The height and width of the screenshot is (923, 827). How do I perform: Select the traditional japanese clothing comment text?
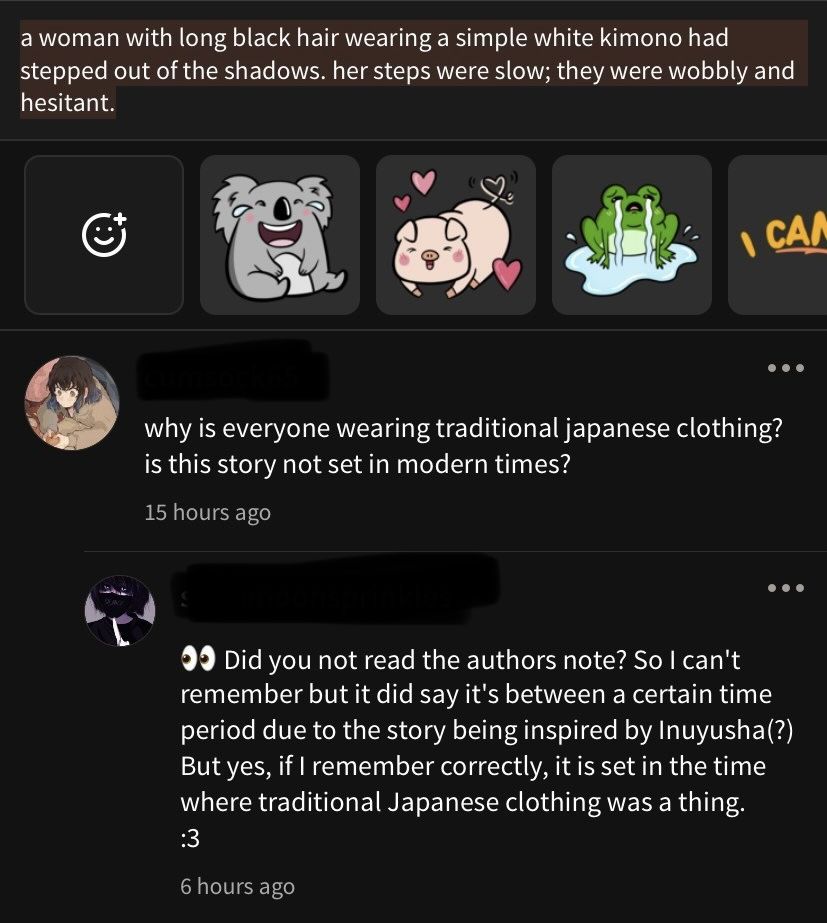point(463,446)
